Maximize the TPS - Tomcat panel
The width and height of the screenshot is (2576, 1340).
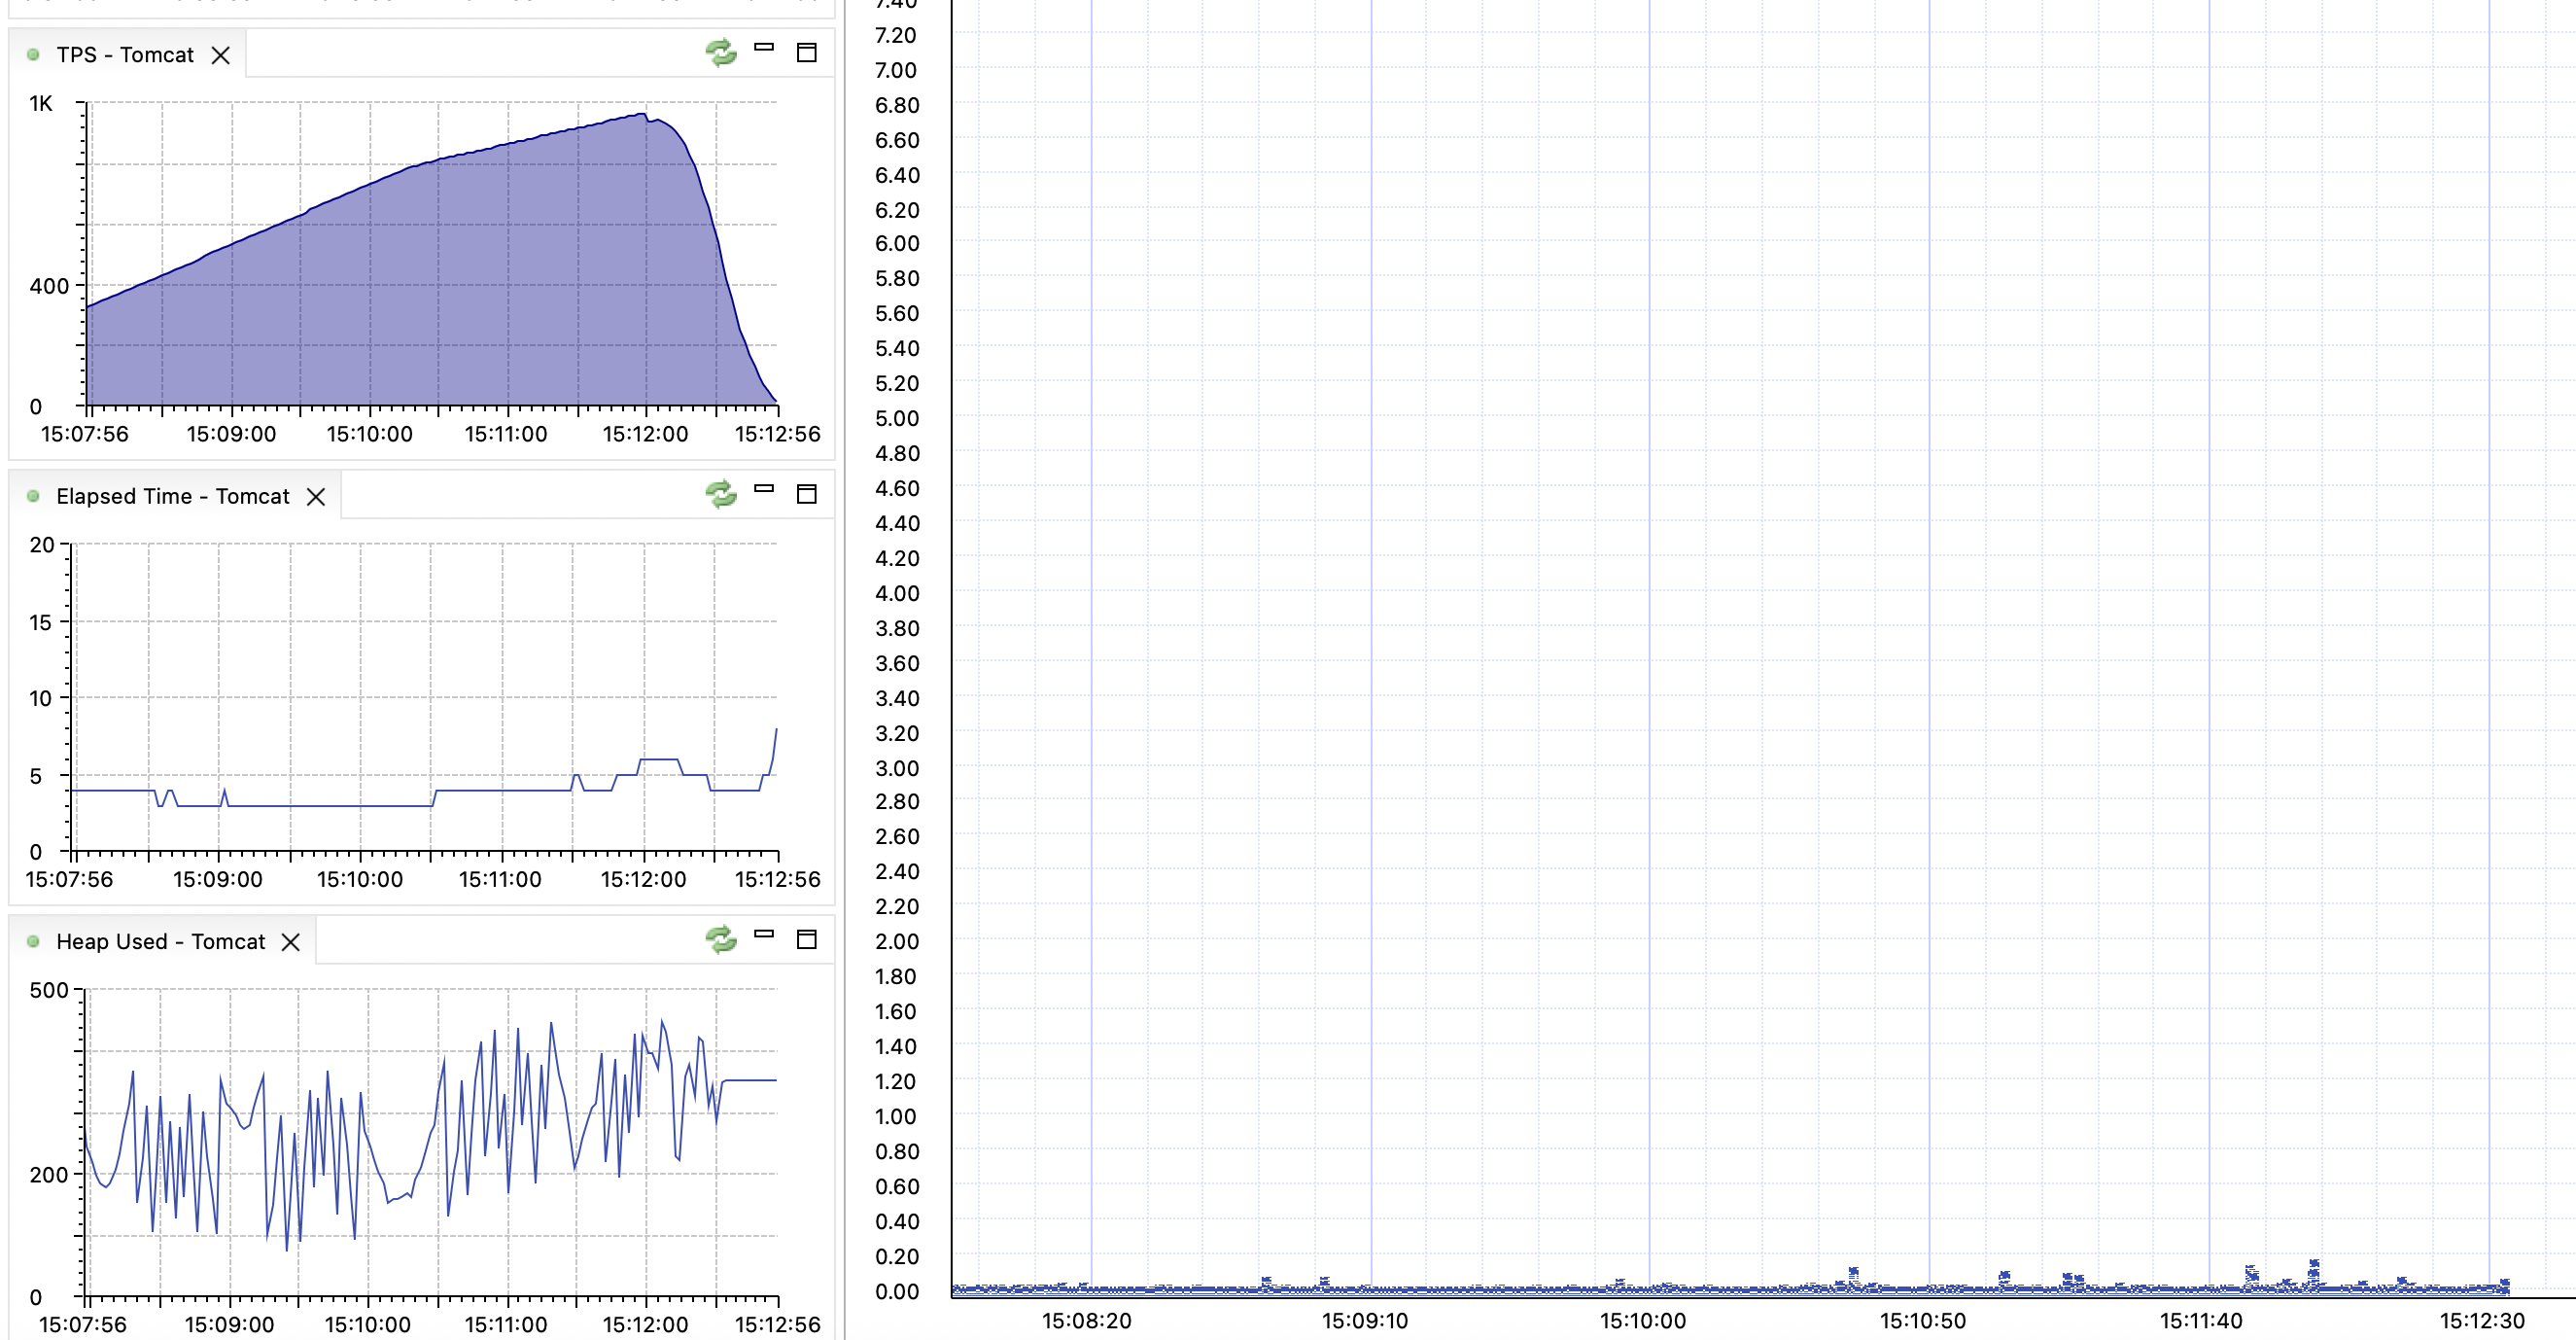pos(806,53)
